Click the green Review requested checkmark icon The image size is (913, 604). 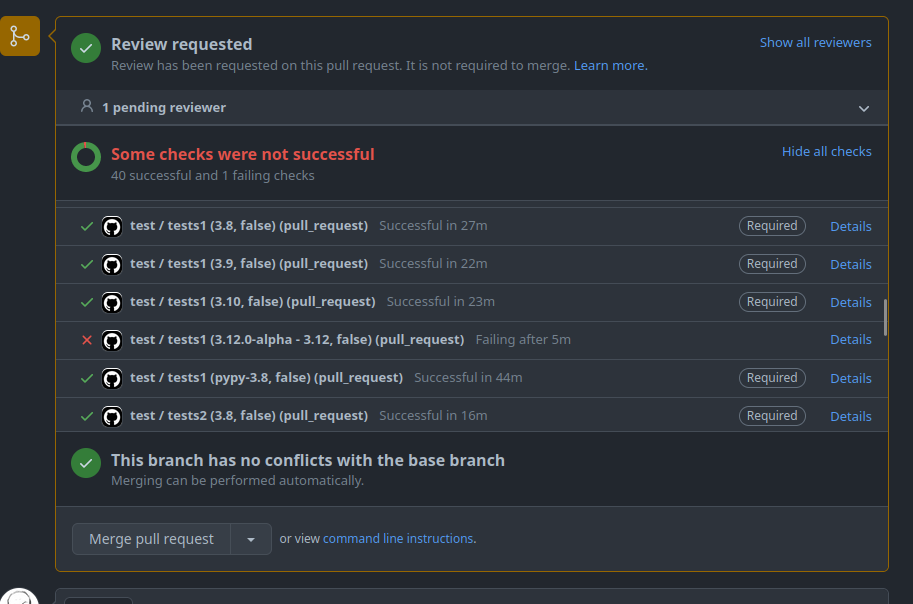[86, 47]
